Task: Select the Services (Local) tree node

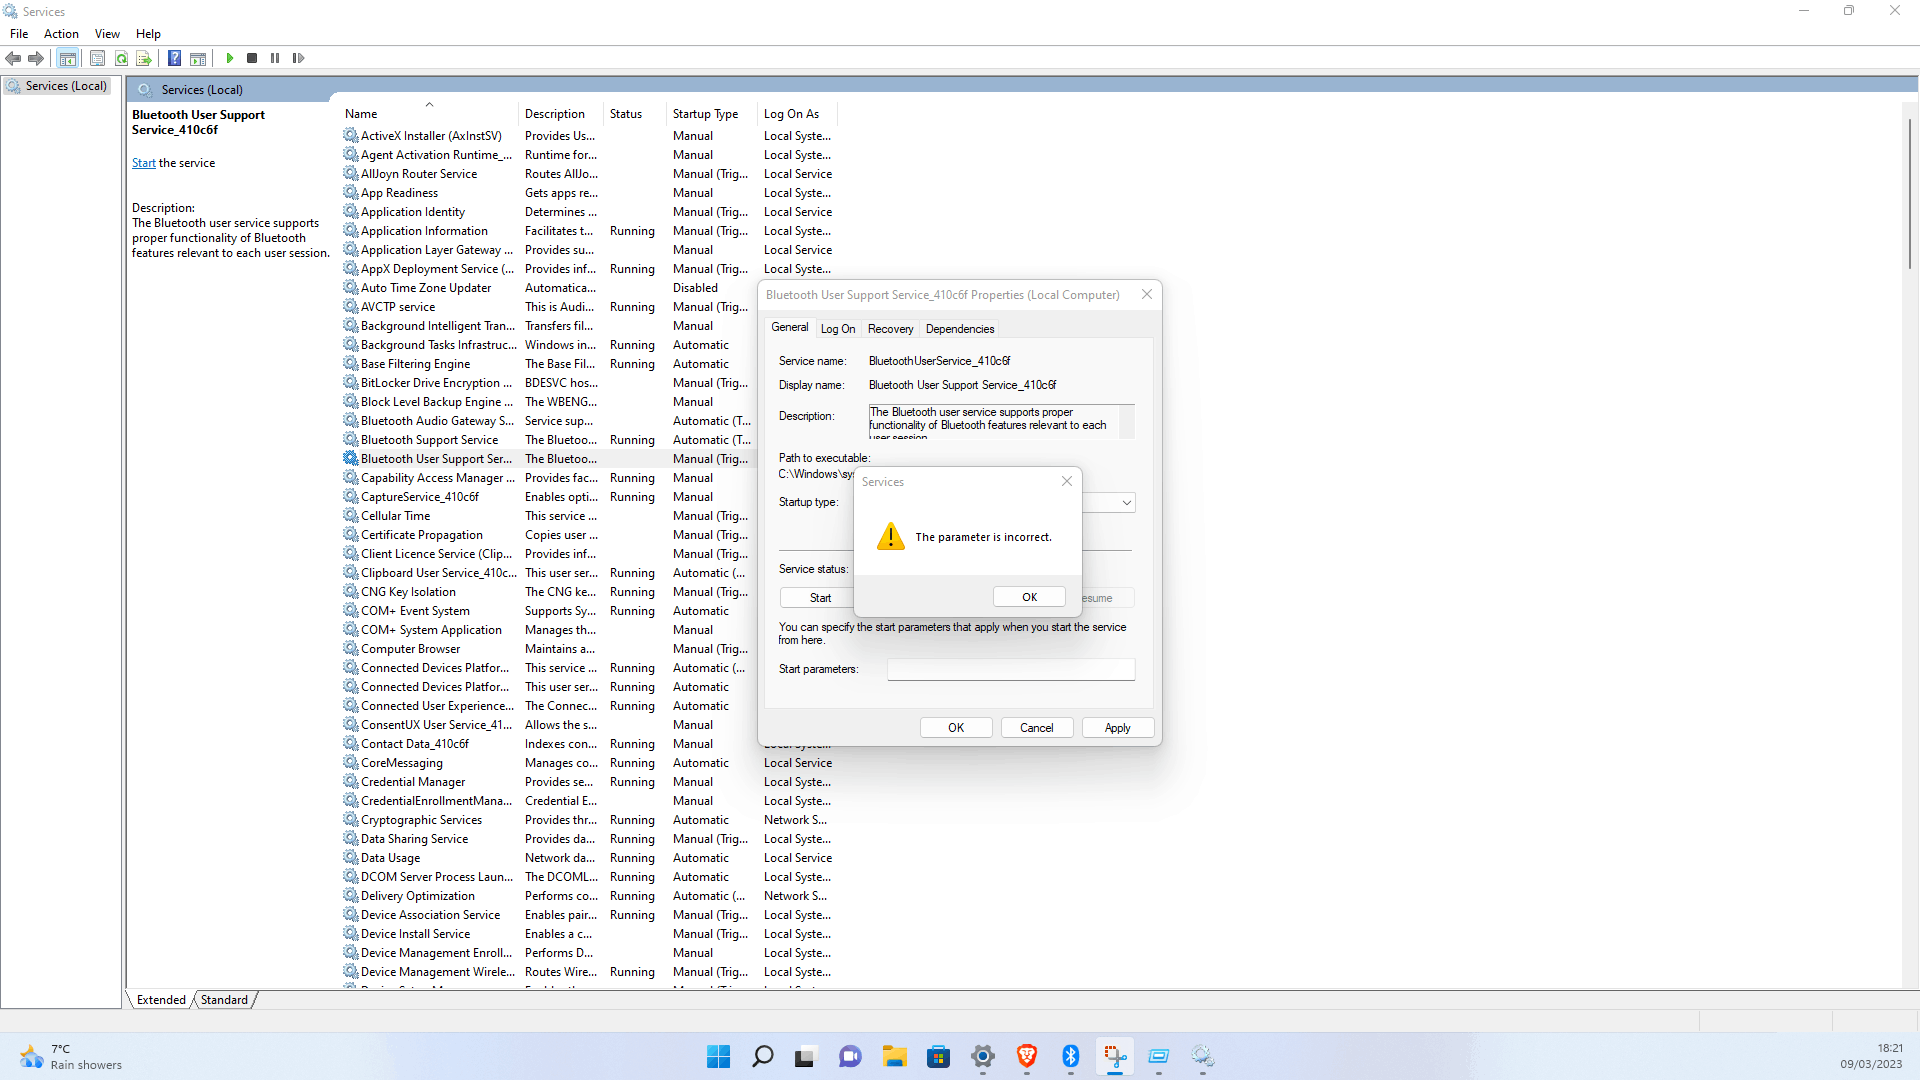Action: tap(66, 86)
